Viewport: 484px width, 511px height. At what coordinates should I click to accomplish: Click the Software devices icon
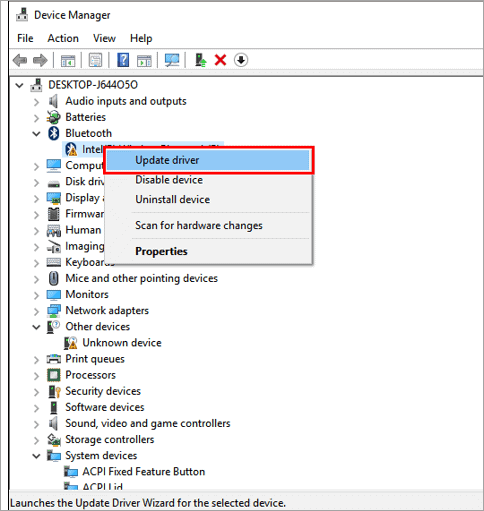(x=53, y=407)
